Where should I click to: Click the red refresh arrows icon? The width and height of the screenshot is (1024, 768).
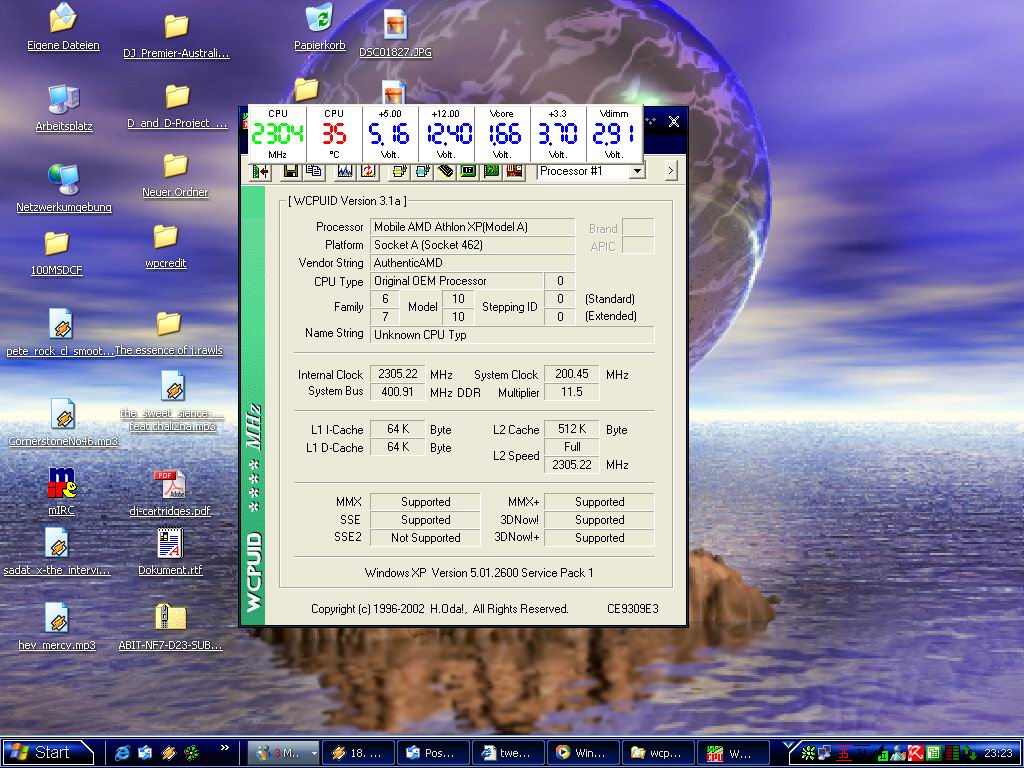coord(368,171)
